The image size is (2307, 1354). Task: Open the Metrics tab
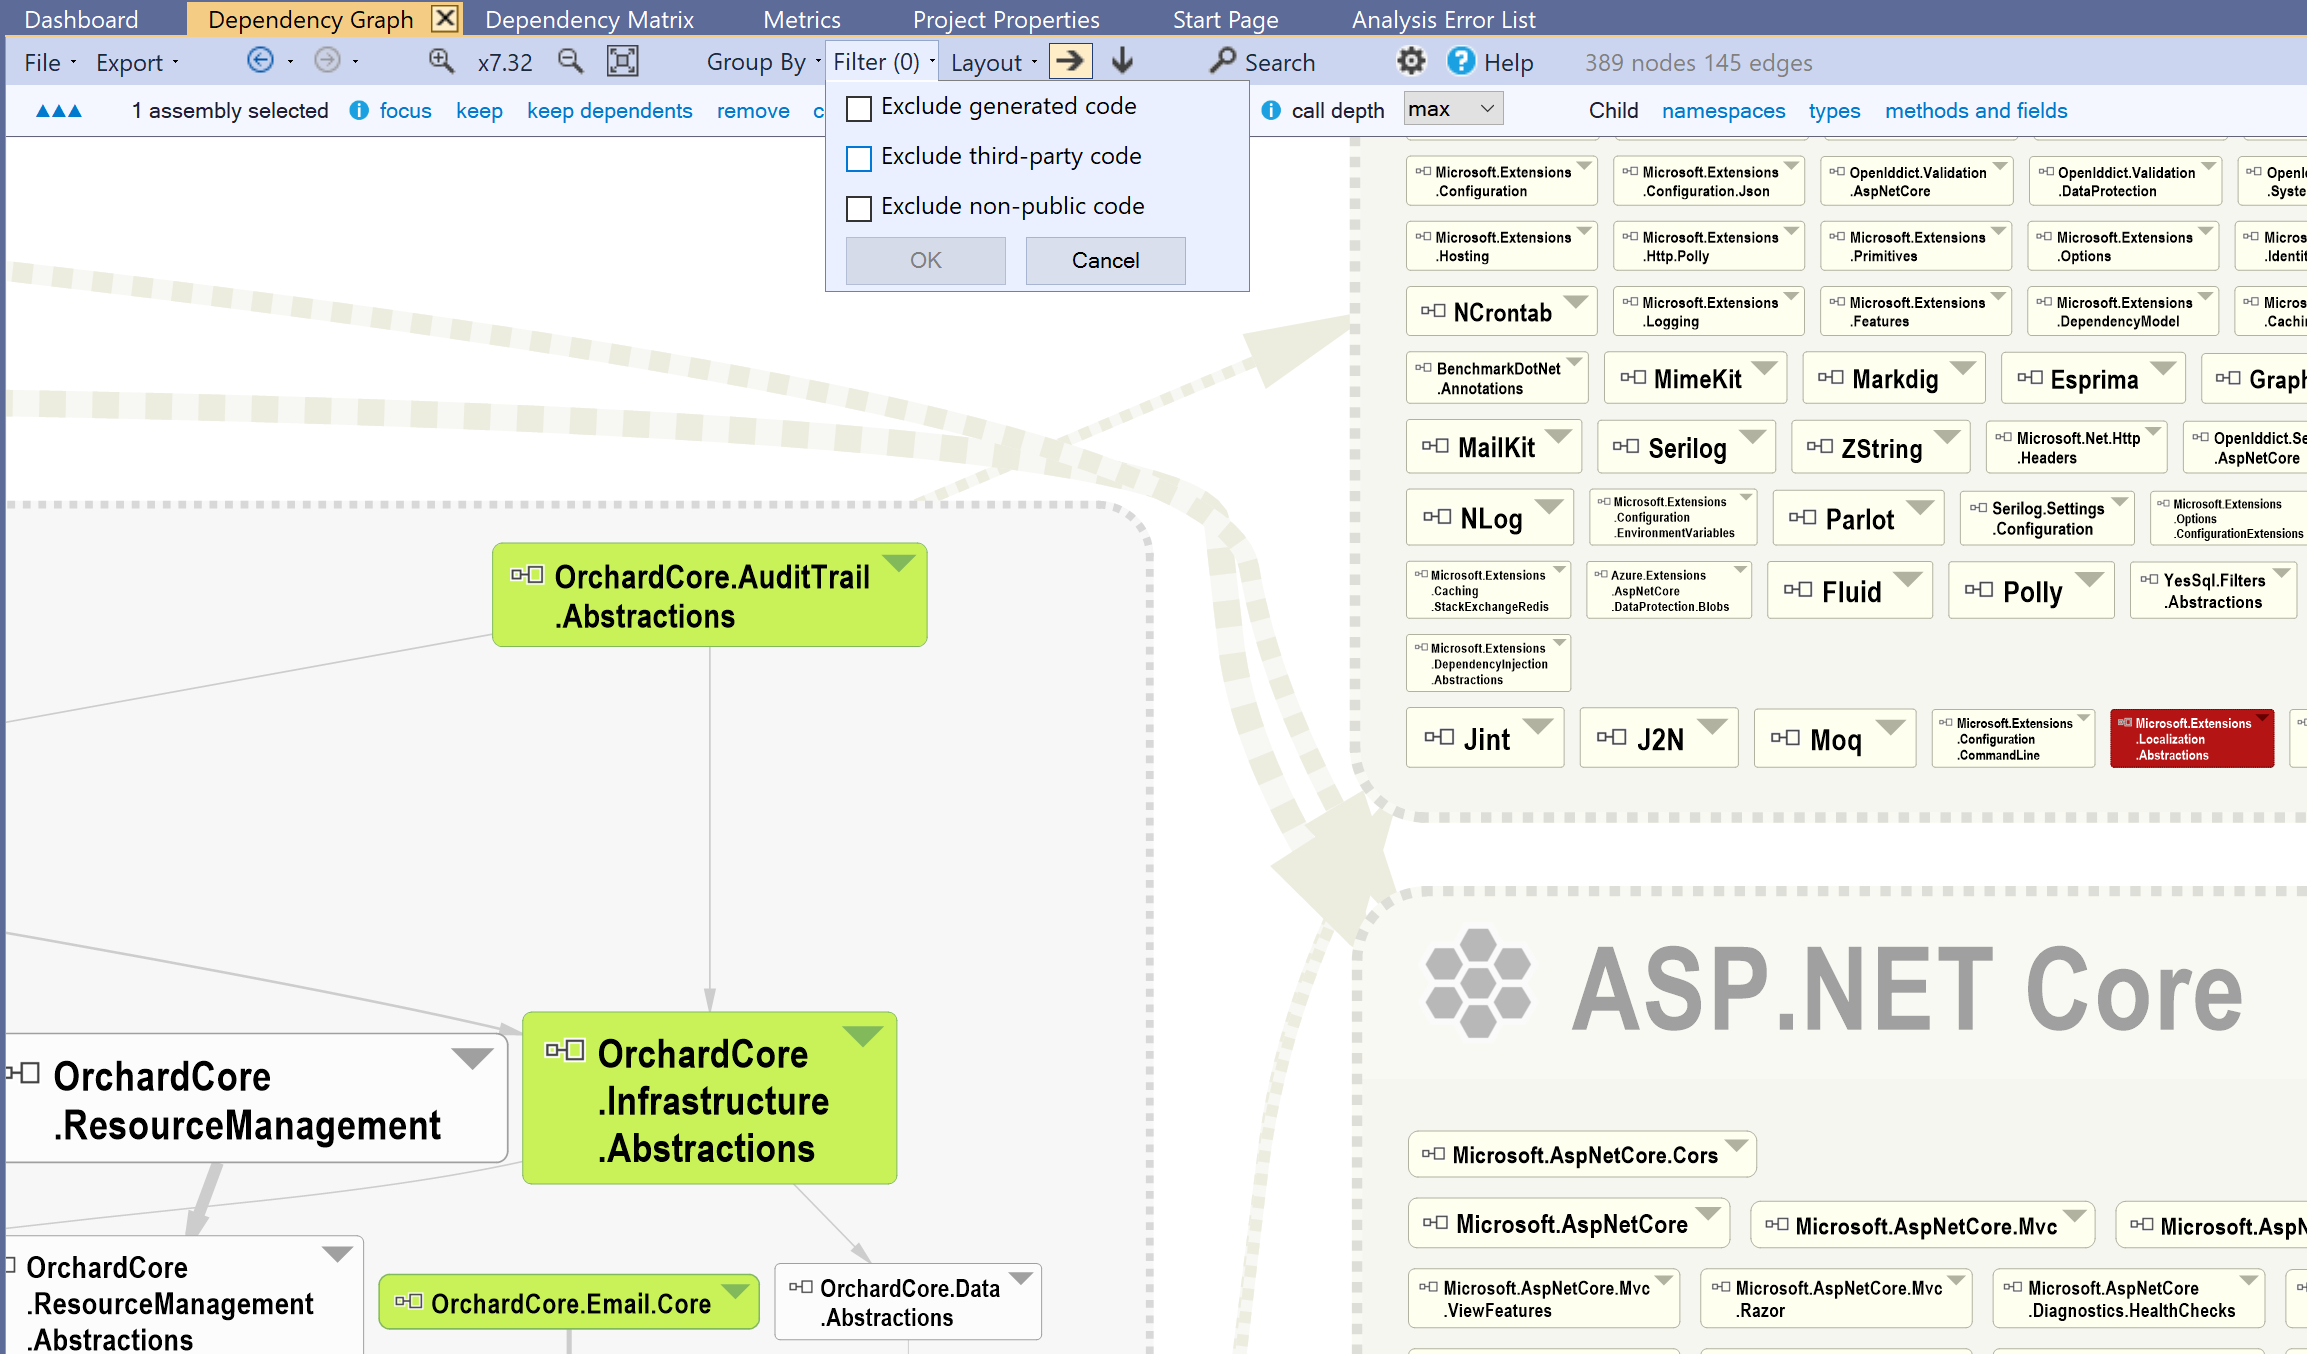(x=802, y=19)
